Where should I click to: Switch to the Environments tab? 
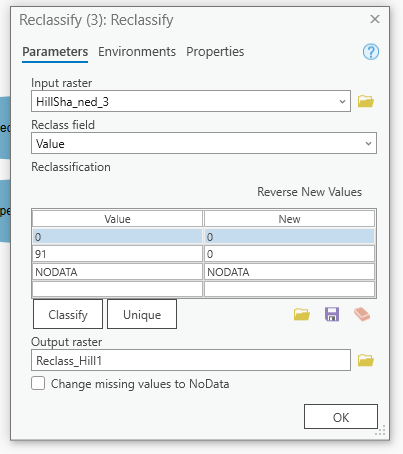(137, 52)
